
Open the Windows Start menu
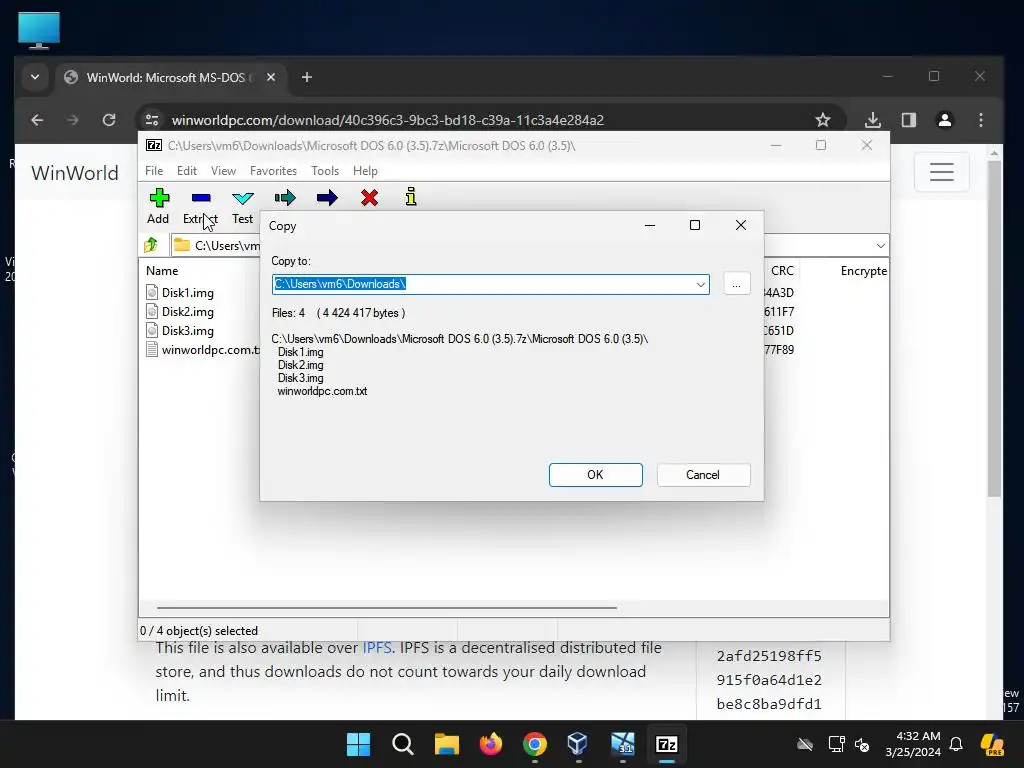pyautogui.click(x=358, y=744)
